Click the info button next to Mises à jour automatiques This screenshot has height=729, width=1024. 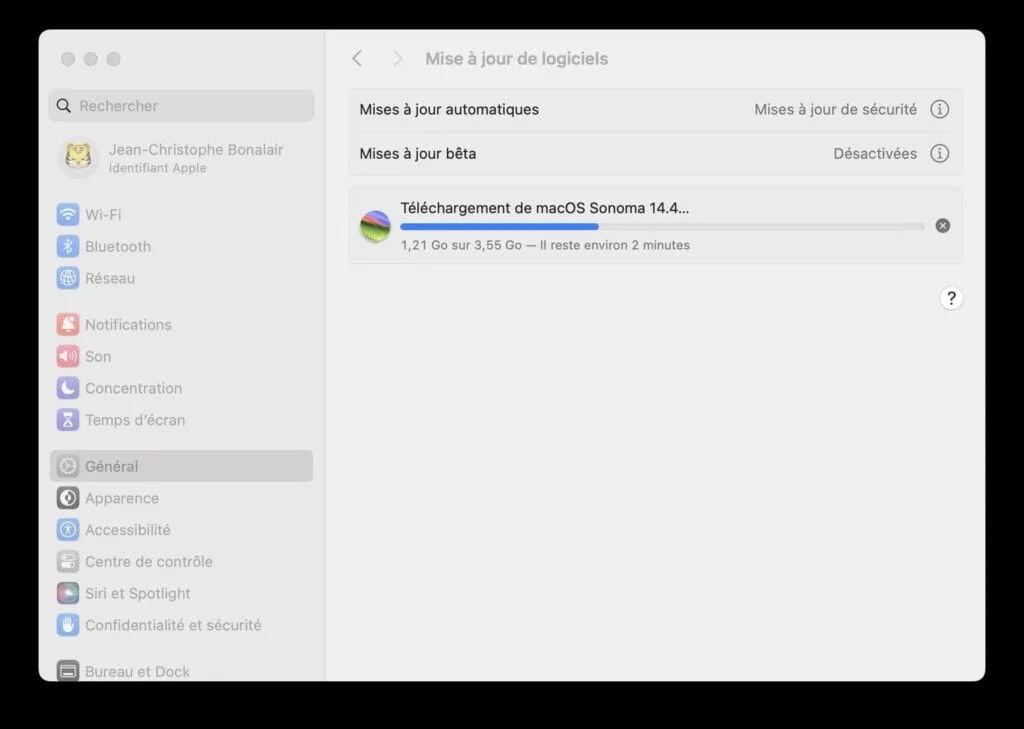[x=939, y=109]
